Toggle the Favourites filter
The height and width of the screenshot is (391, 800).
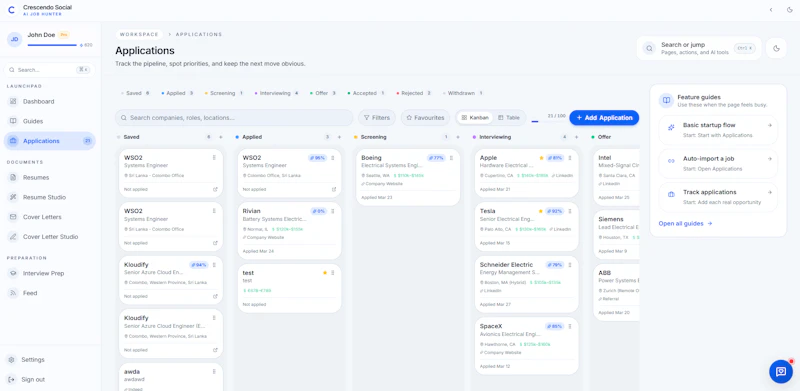point(425,118)
